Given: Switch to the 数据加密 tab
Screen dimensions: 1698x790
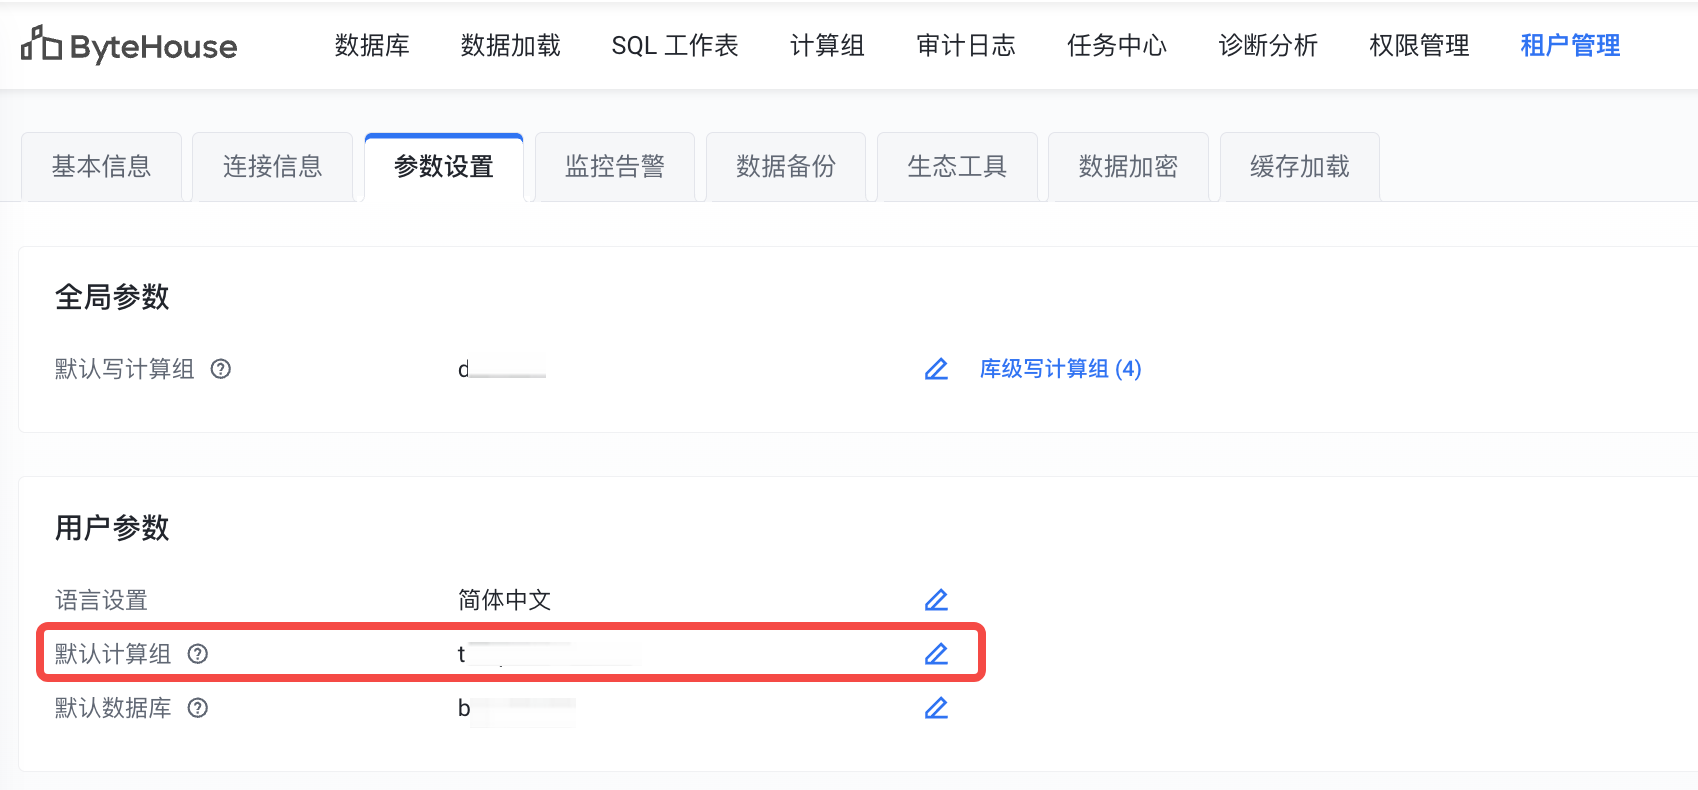Looking at the screenshot, I should (1128, 167).
